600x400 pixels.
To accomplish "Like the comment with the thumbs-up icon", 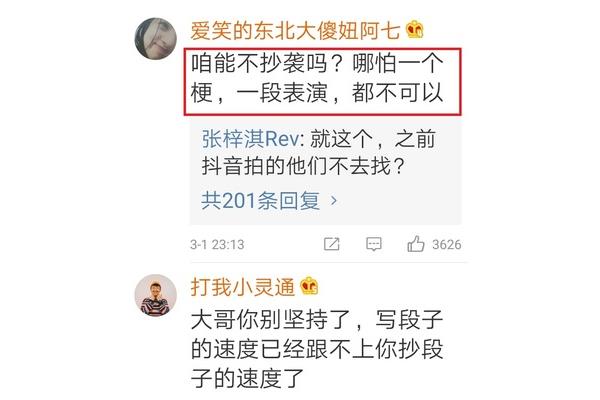I will pos(416,244).
